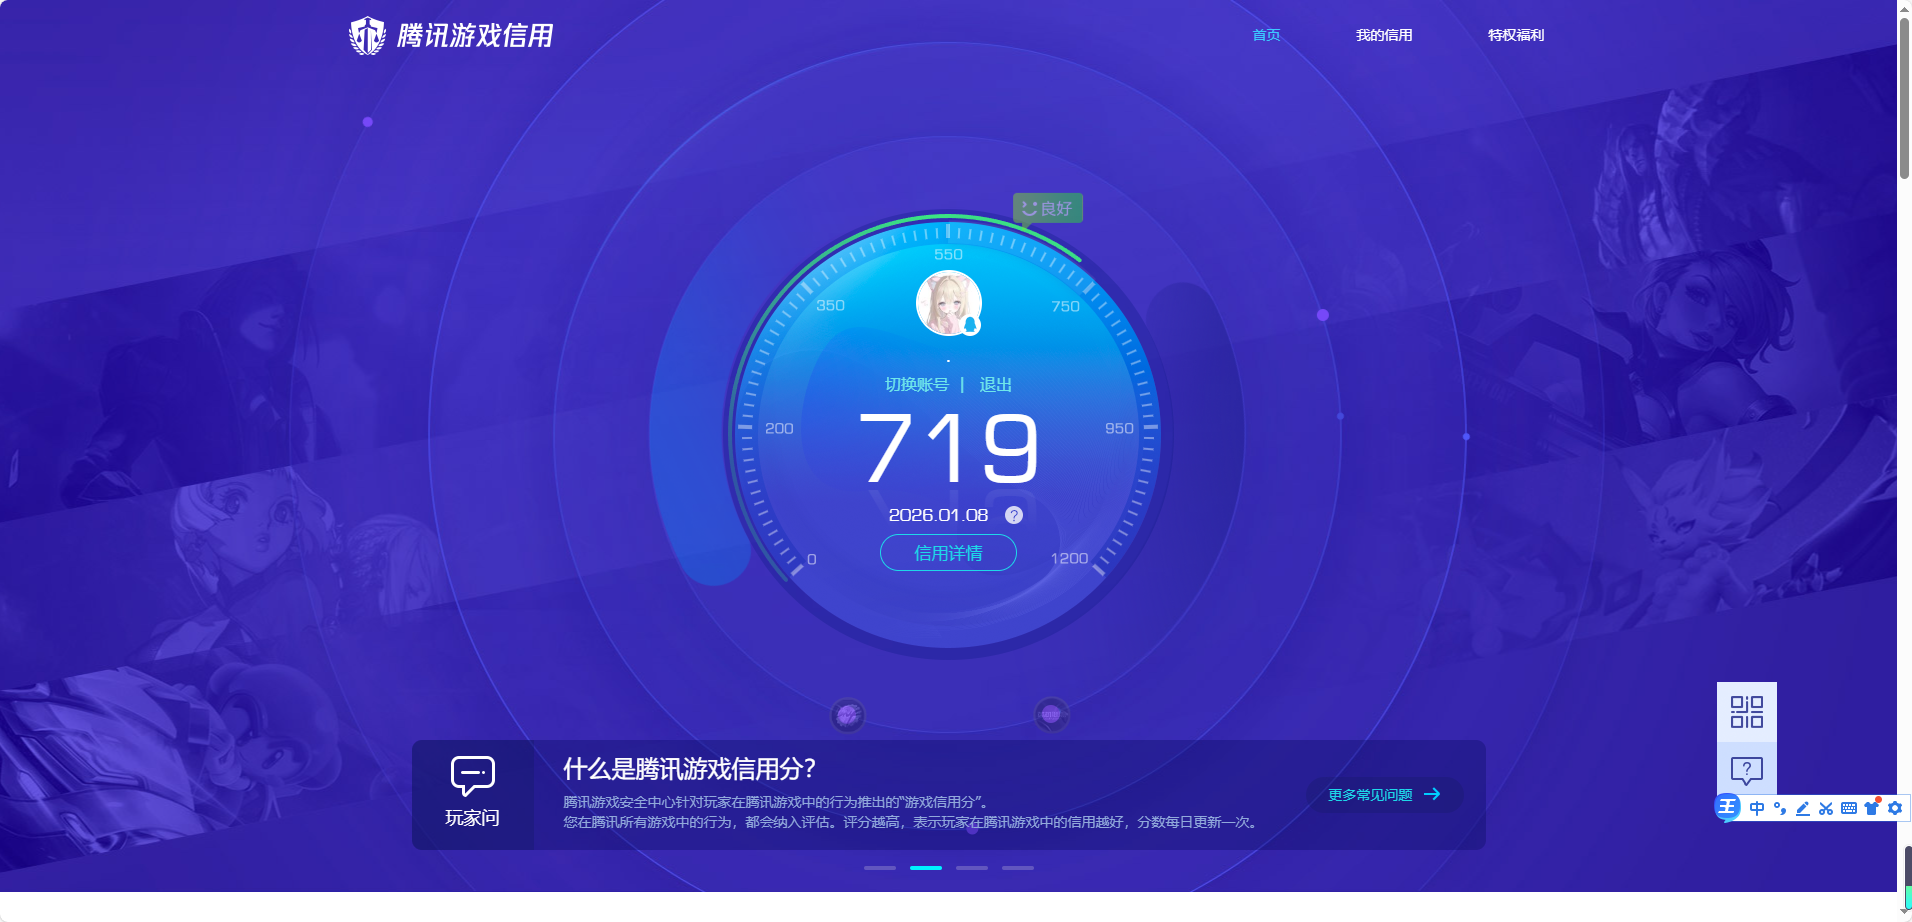Open the QR code panel on the right sidebar

[x=1747, y=713]
